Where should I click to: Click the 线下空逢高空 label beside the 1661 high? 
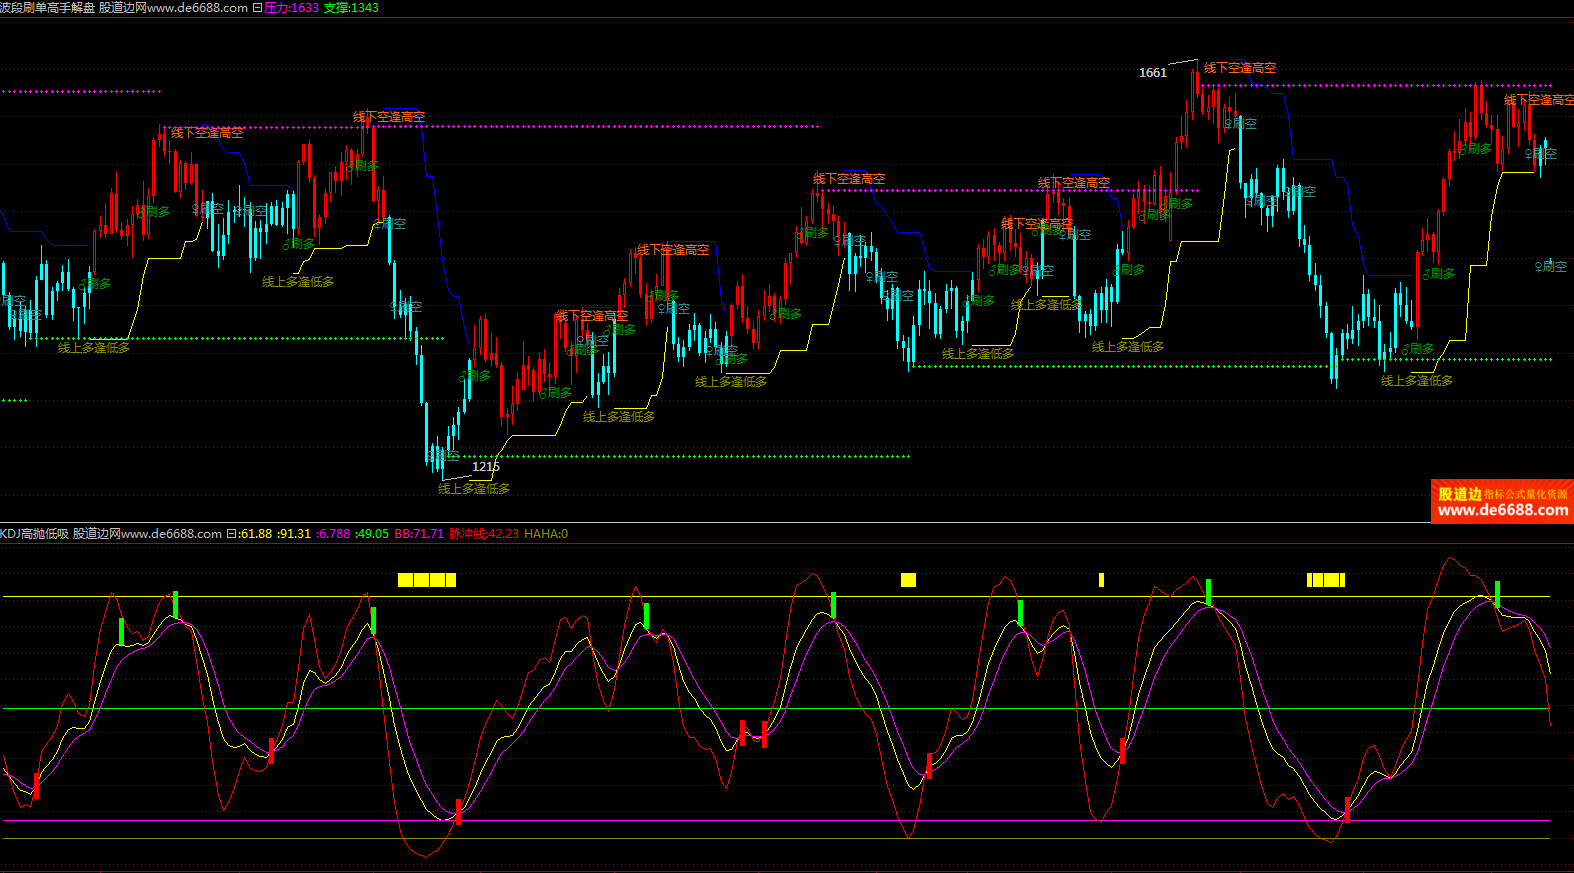click(1240, 68)
